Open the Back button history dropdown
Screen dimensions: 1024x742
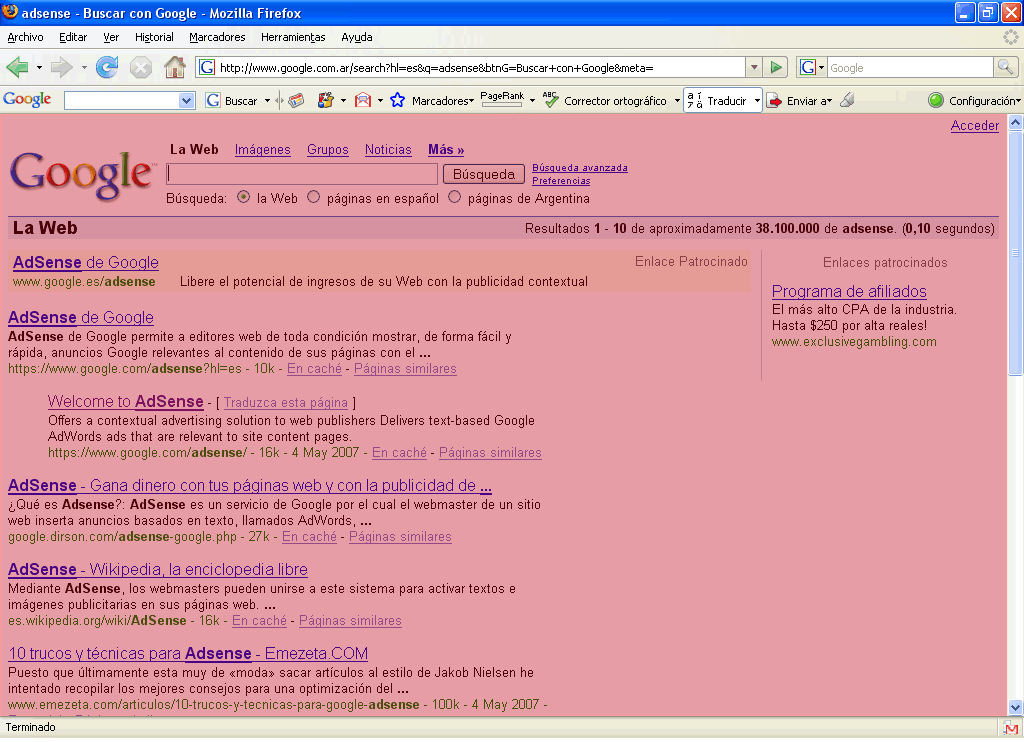point(39,67)
